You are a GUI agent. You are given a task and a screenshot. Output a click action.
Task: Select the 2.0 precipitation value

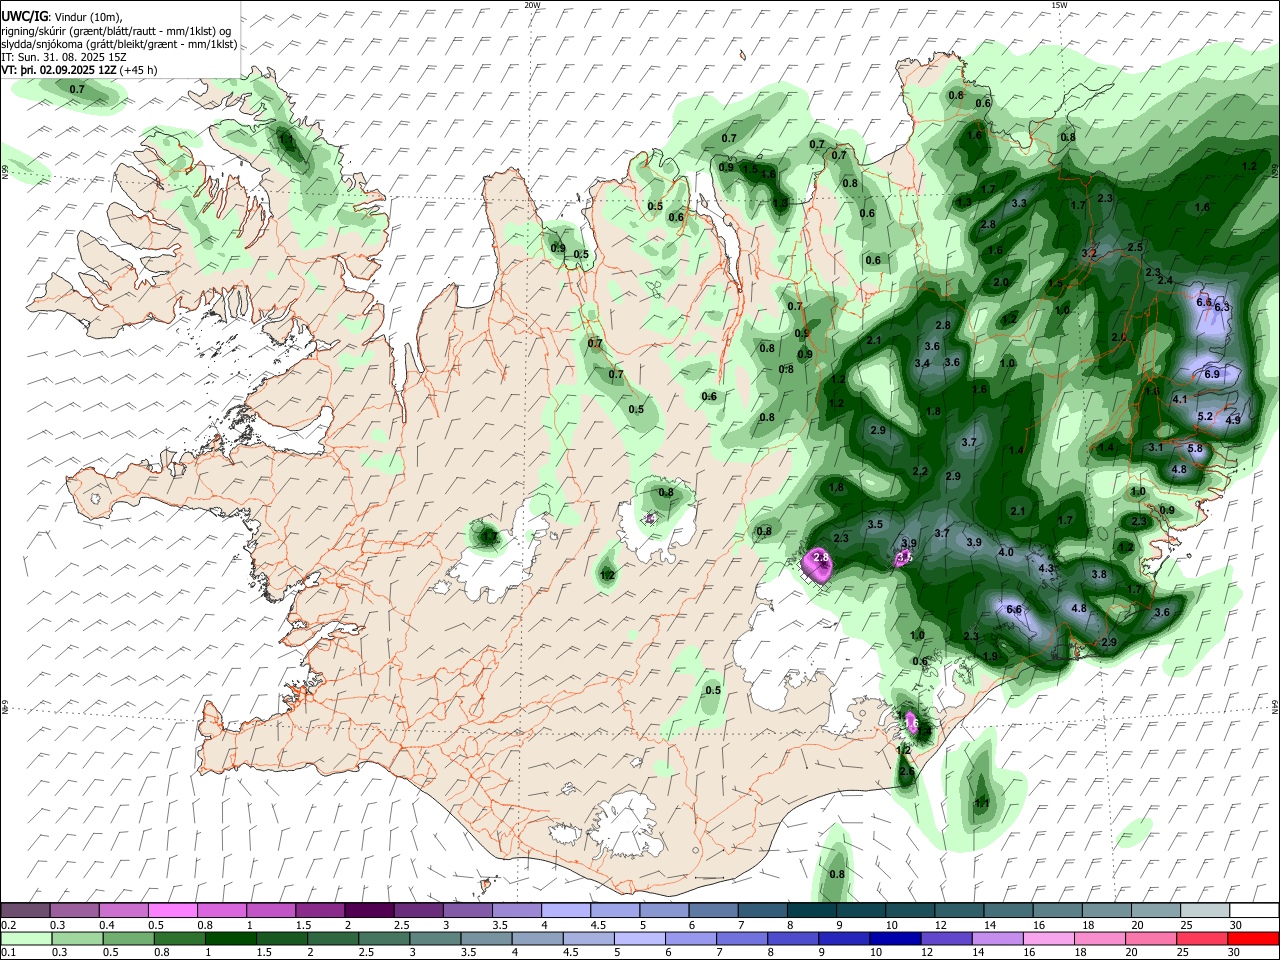[1001, 283]
